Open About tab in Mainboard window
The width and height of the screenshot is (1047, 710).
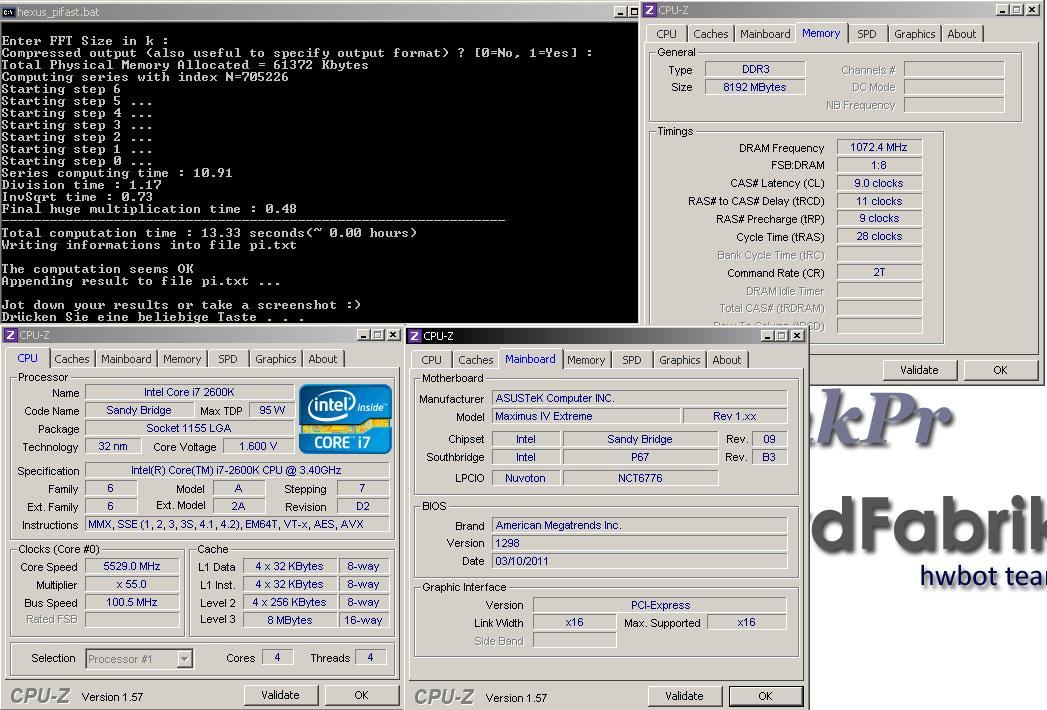click(726, 359)
